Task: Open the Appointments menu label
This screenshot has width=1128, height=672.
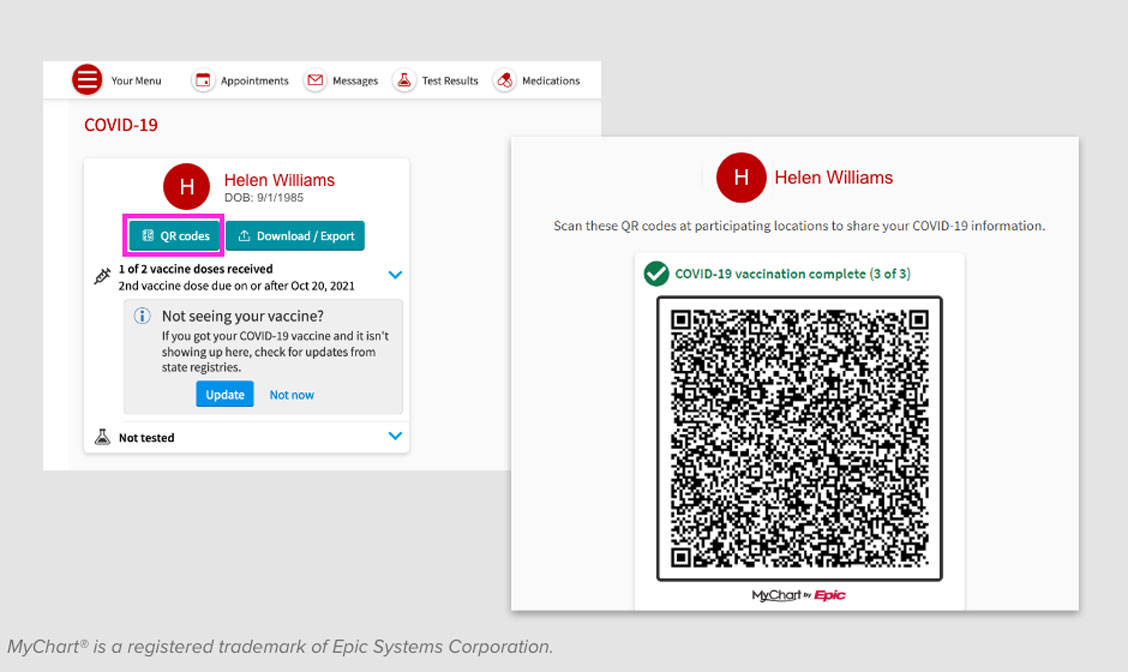Action: click(x=255, y=81)
